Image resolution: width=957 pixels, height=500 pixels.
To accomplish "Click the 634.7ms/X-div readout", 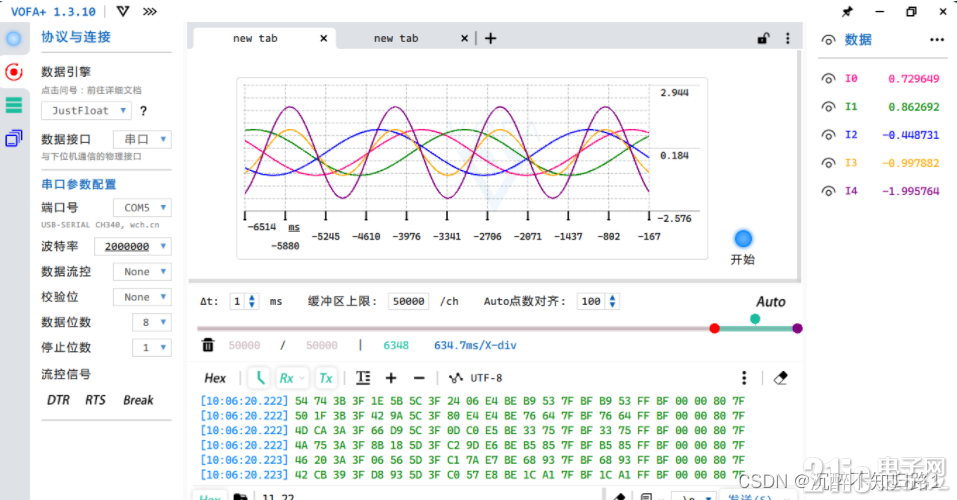I will pyautogui.click(x=475, y=346).
